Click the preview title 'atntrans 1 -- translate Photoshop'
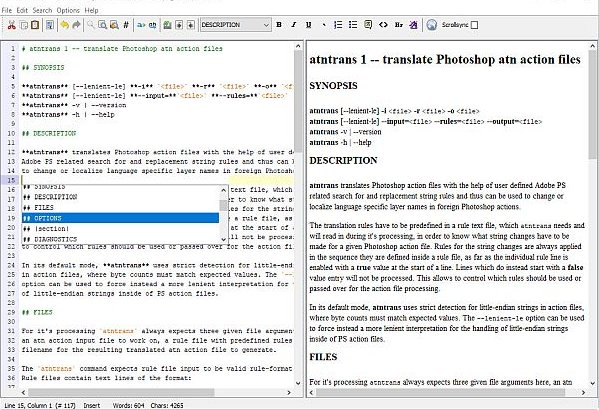 tap(445, 60)
